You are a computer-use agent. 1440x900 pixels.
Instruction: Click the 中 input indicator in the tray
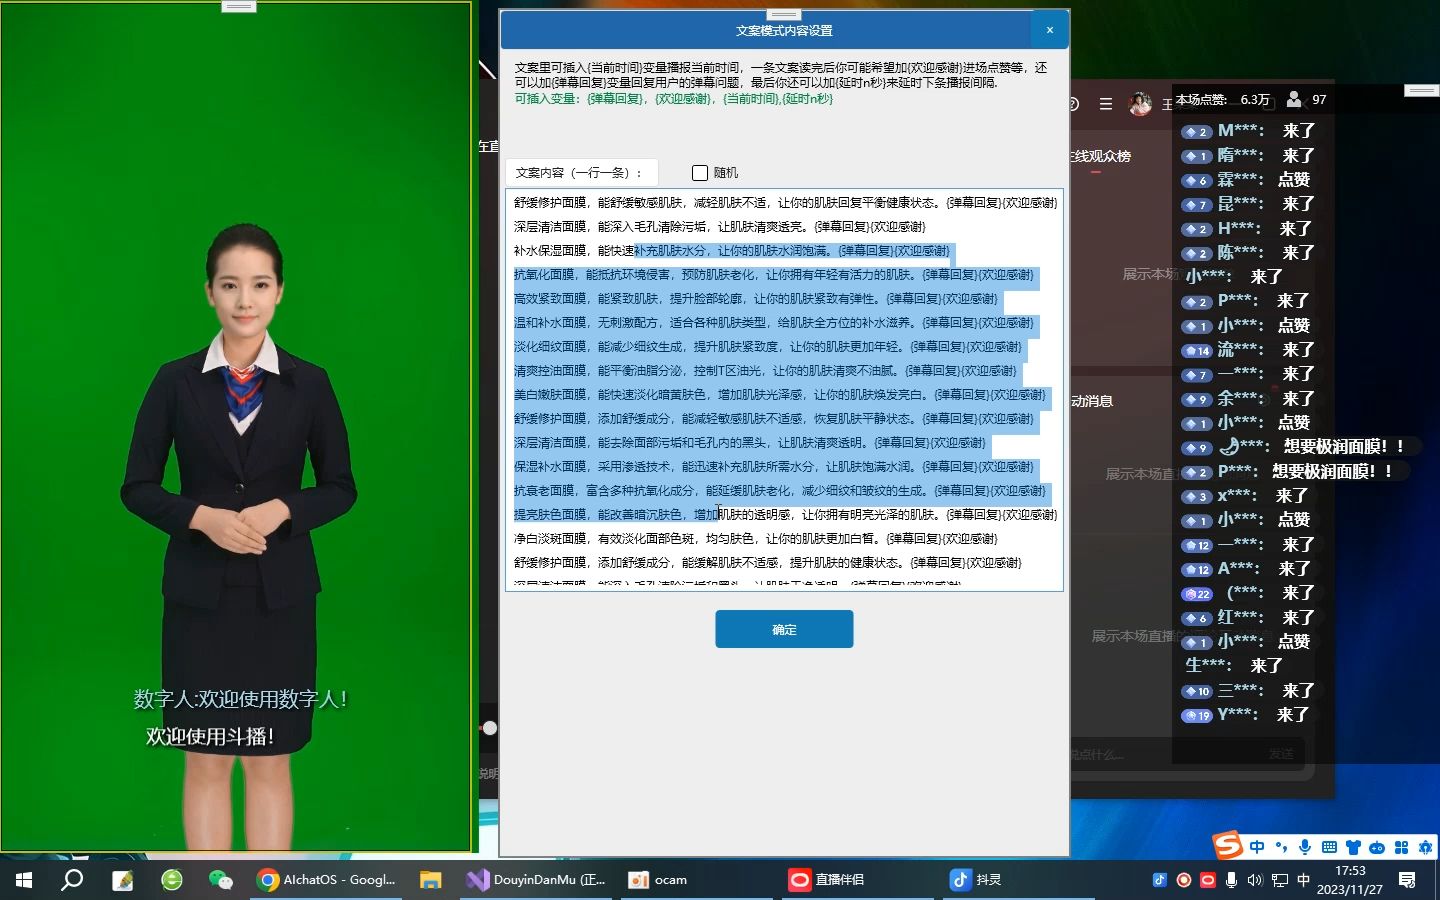pos(1303,880)
